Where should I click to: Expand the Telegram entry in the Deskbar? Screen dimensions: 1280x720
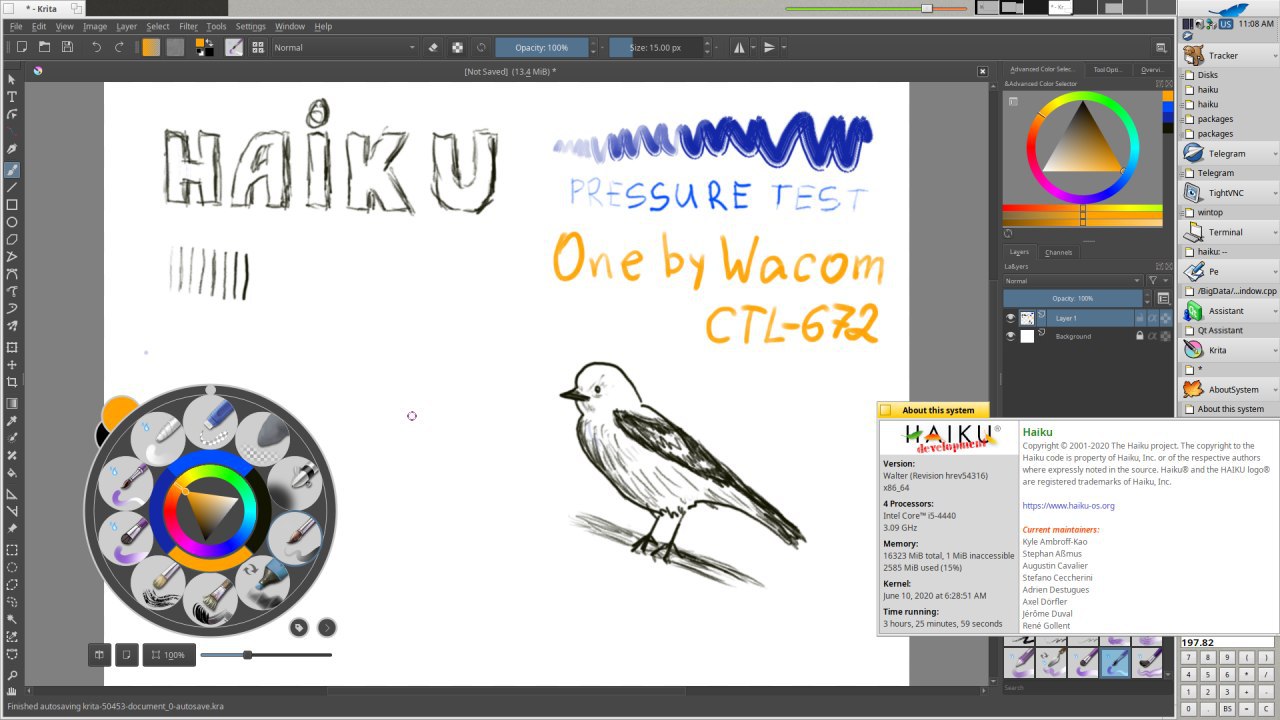[1275, 154]
